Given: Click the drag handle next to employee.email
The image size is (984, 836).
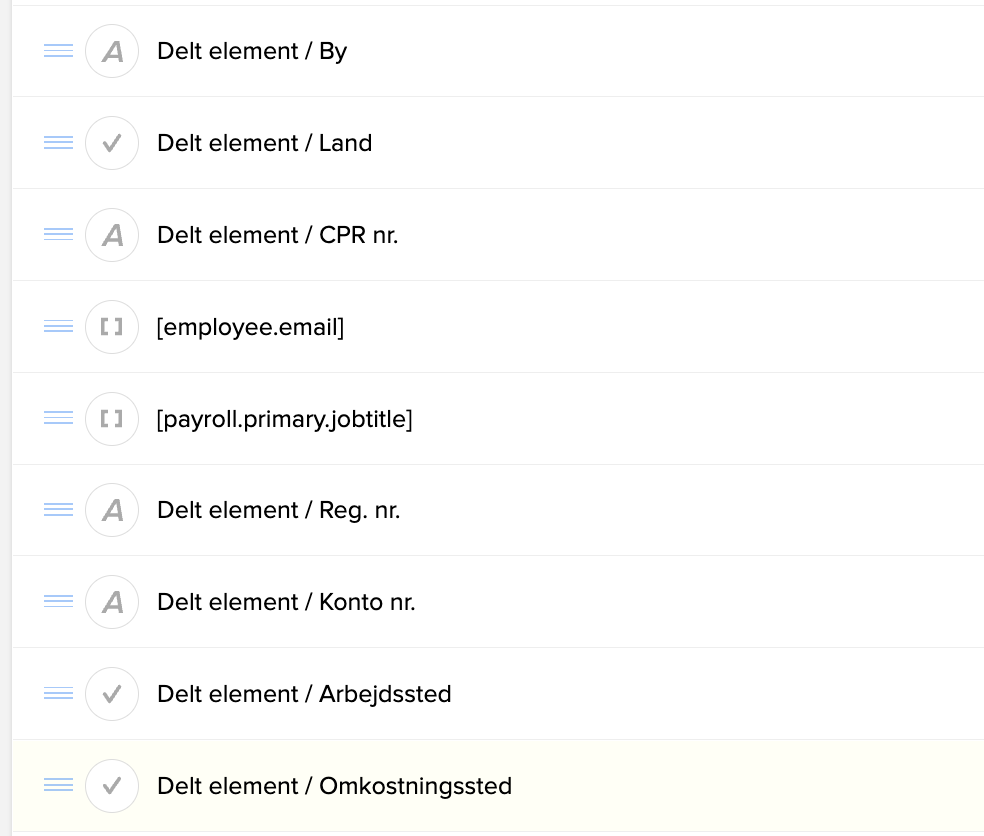Looking at the screenshot, I should (58, 327).
